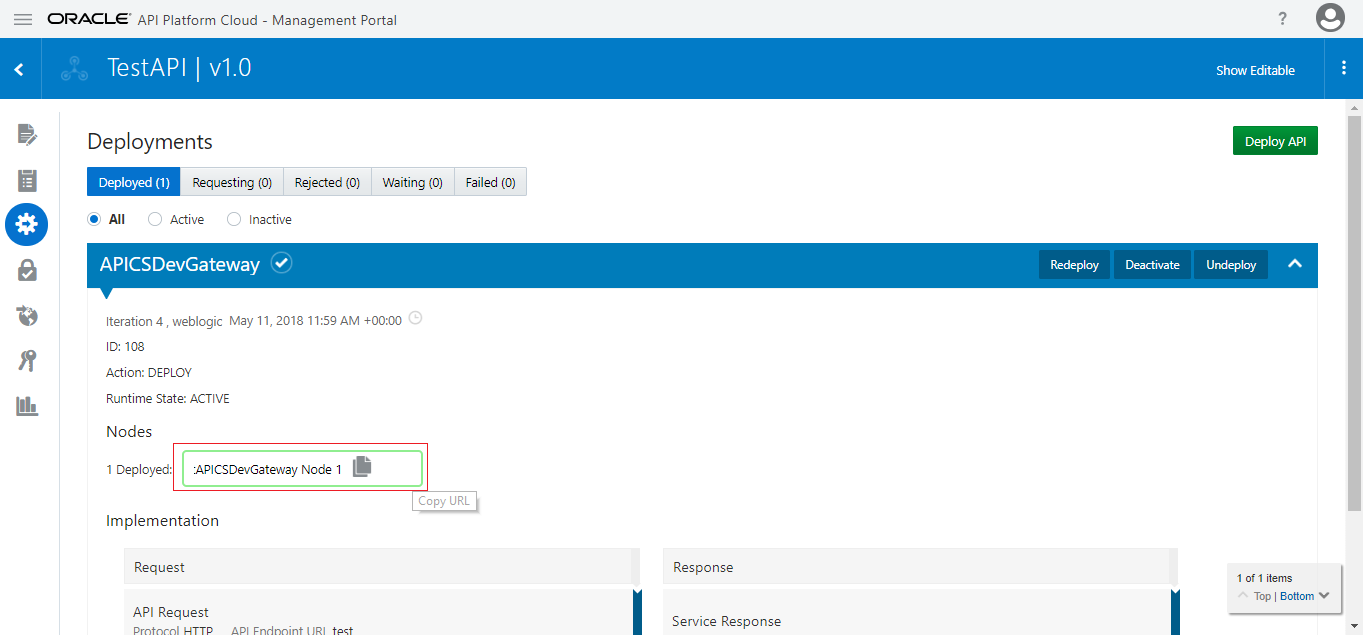
Task: Click the Top link
Action: pyautogui.click(x=1262, y=596)
